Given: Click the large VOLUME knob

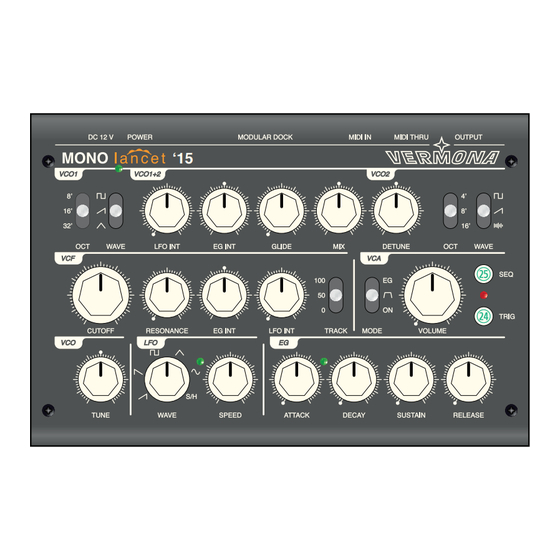Looking at the screenshot, I should click(432, 295).
